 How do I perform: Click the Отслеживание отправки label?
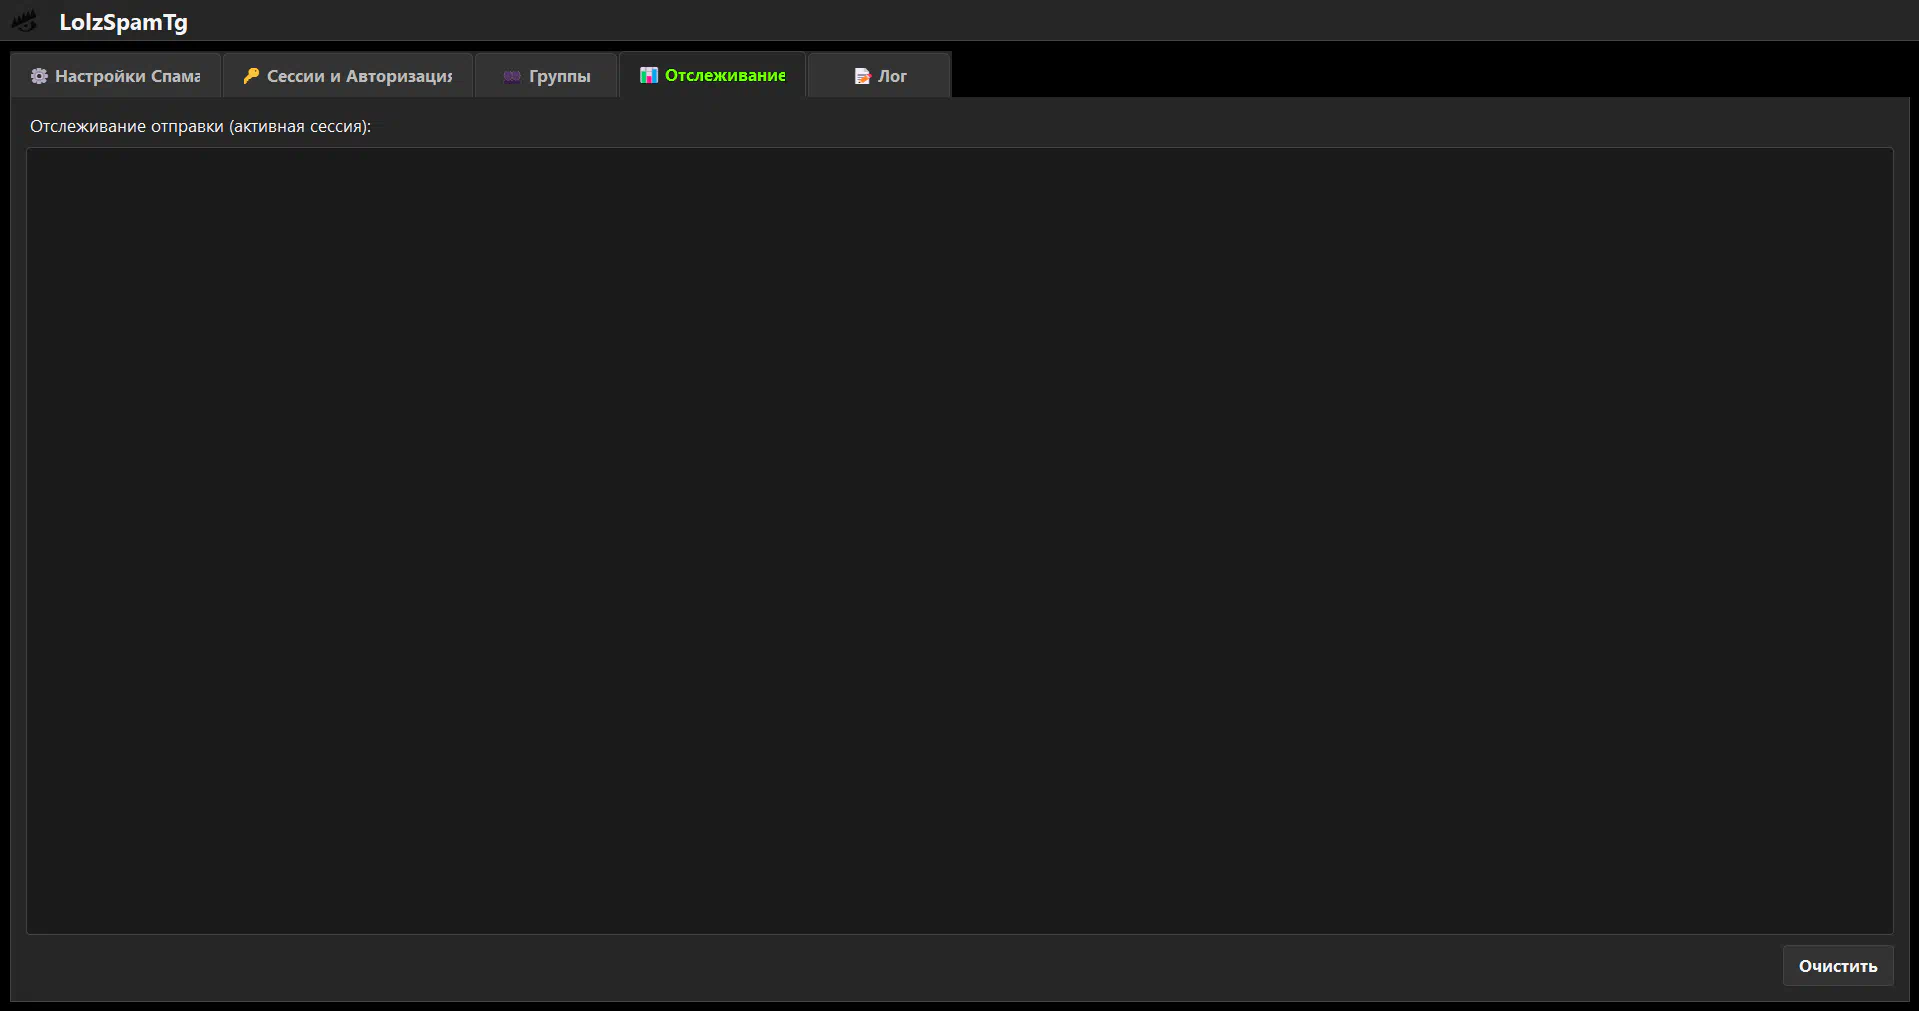pos(200,126)
